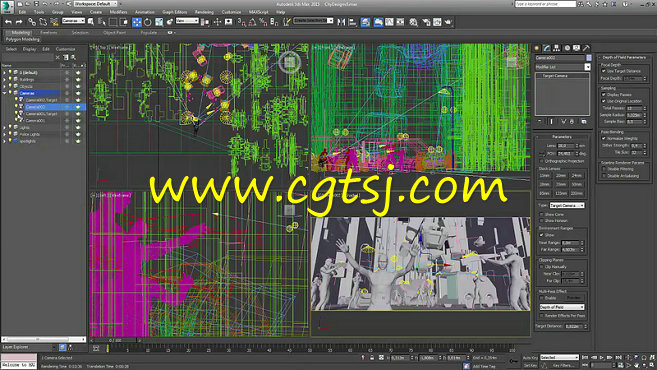Click the Select and Link chain icon
The width and height of the screenshot is (657, 370).
31,22
